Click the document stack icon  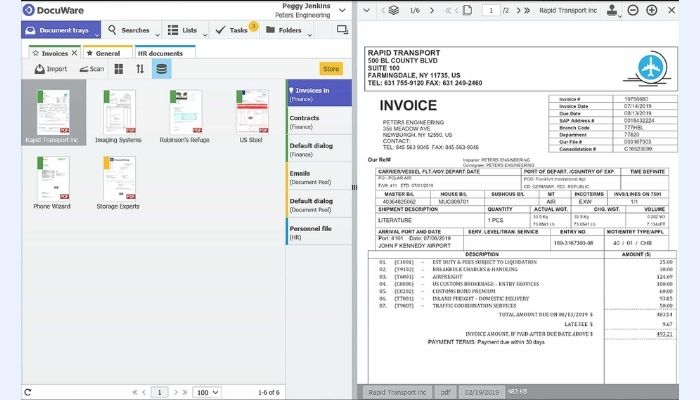393,10
